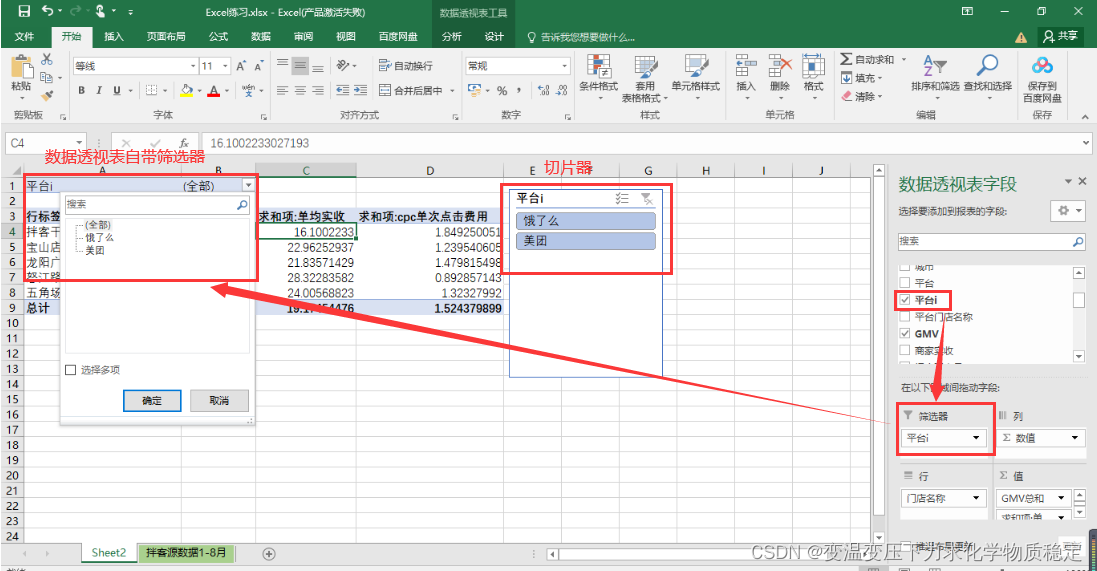Open the font name dropdown (等线)

pyautogui.click(x=193, y=66)
